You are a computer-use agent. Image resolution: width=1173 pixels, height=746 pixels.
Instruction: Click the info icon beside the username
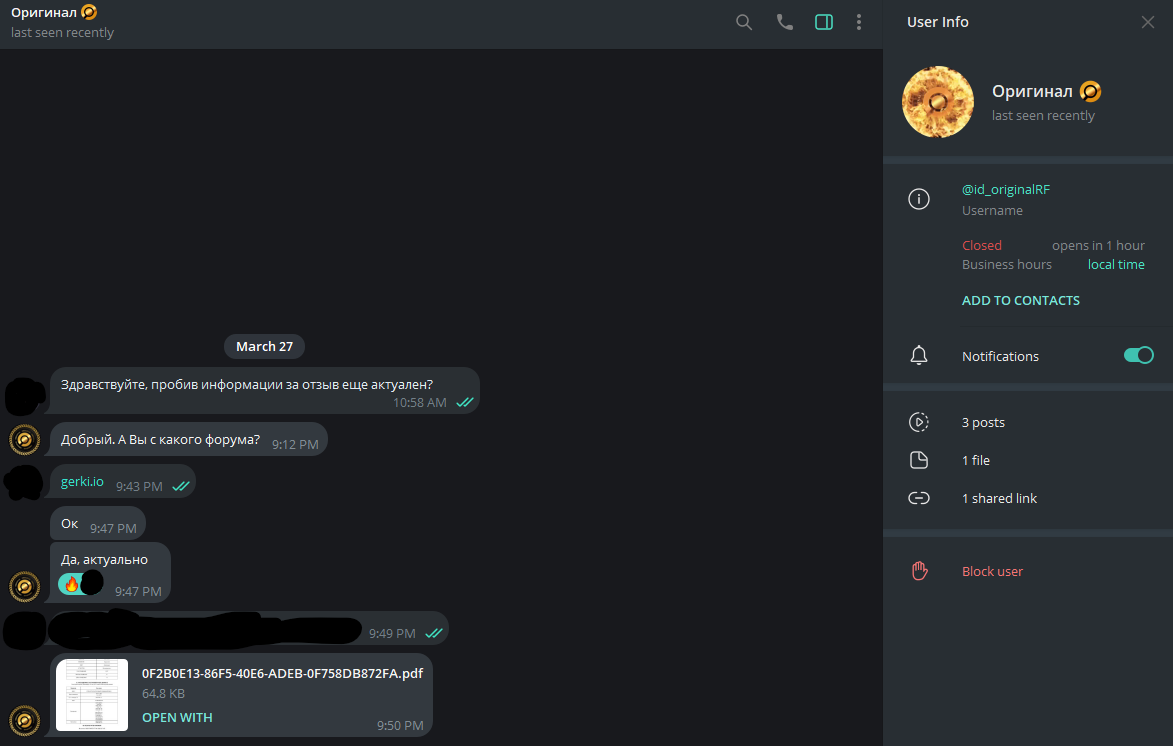point(919,199)
